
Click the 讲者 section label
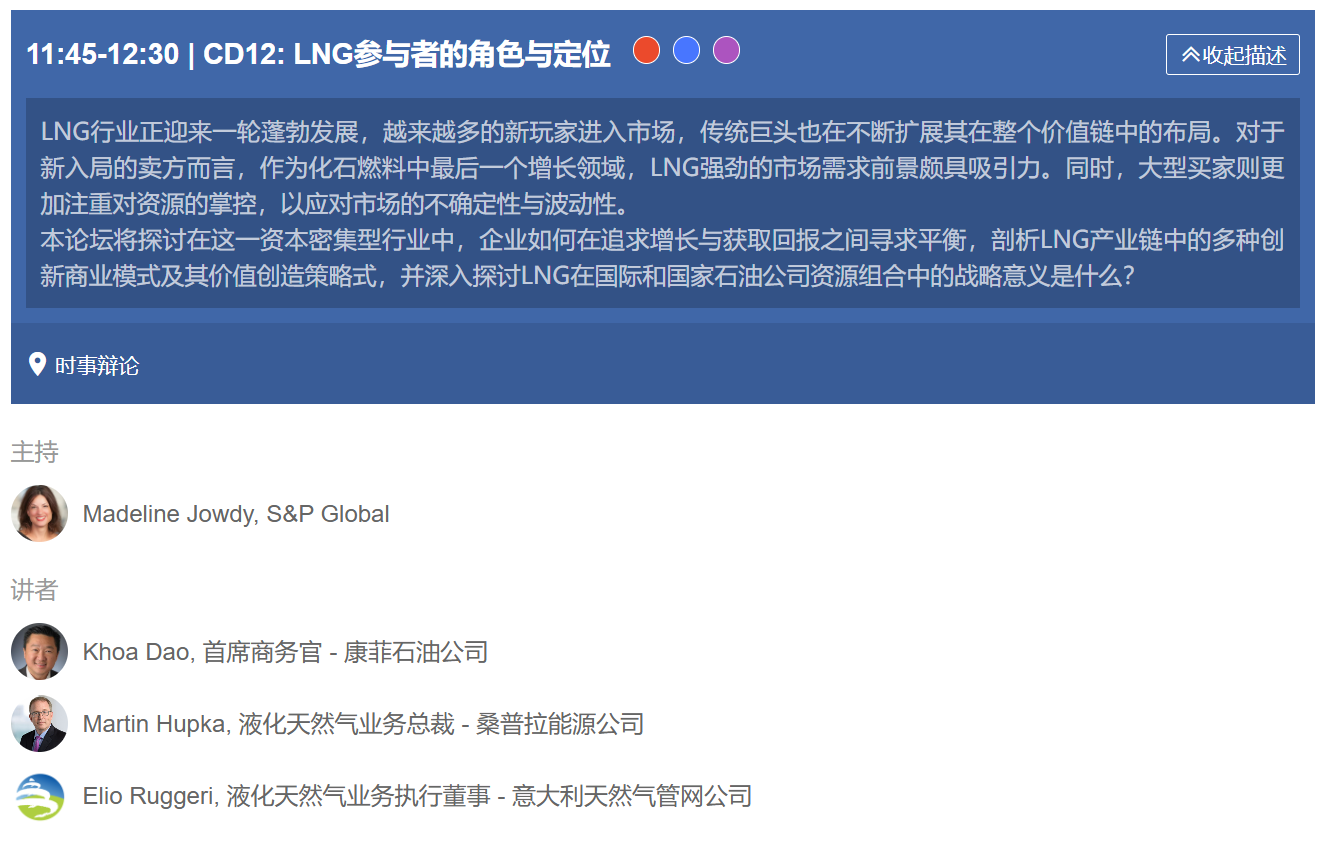point(35,590)
